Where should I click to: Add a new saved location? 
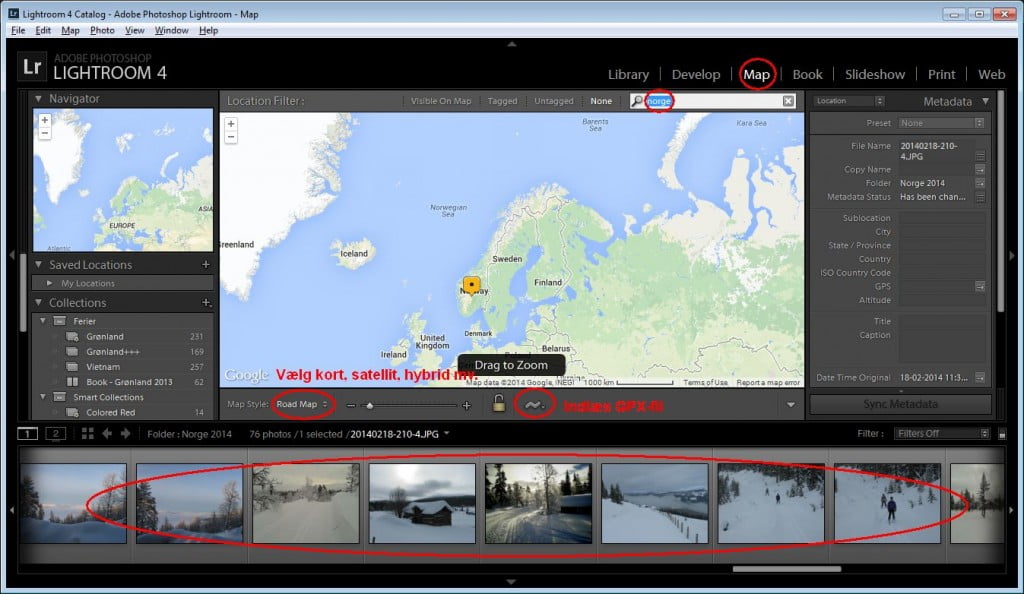[x=206, y=264]
